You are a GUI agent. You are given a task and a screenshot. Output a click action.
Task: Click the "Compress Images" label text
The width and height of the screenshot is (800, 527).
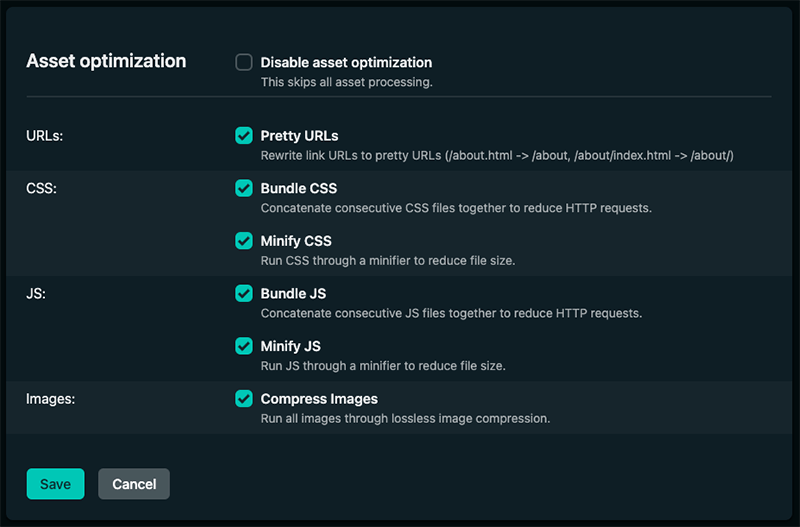tap(319, 399)
